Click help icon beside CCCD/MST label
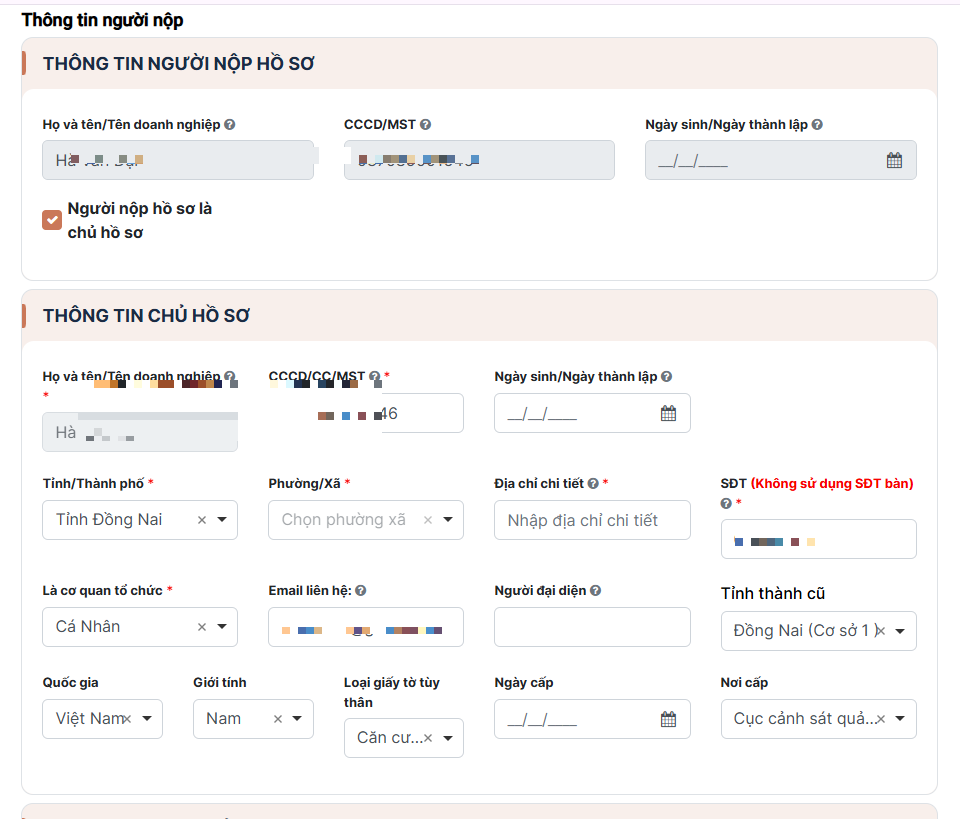 tap(425, 125)
